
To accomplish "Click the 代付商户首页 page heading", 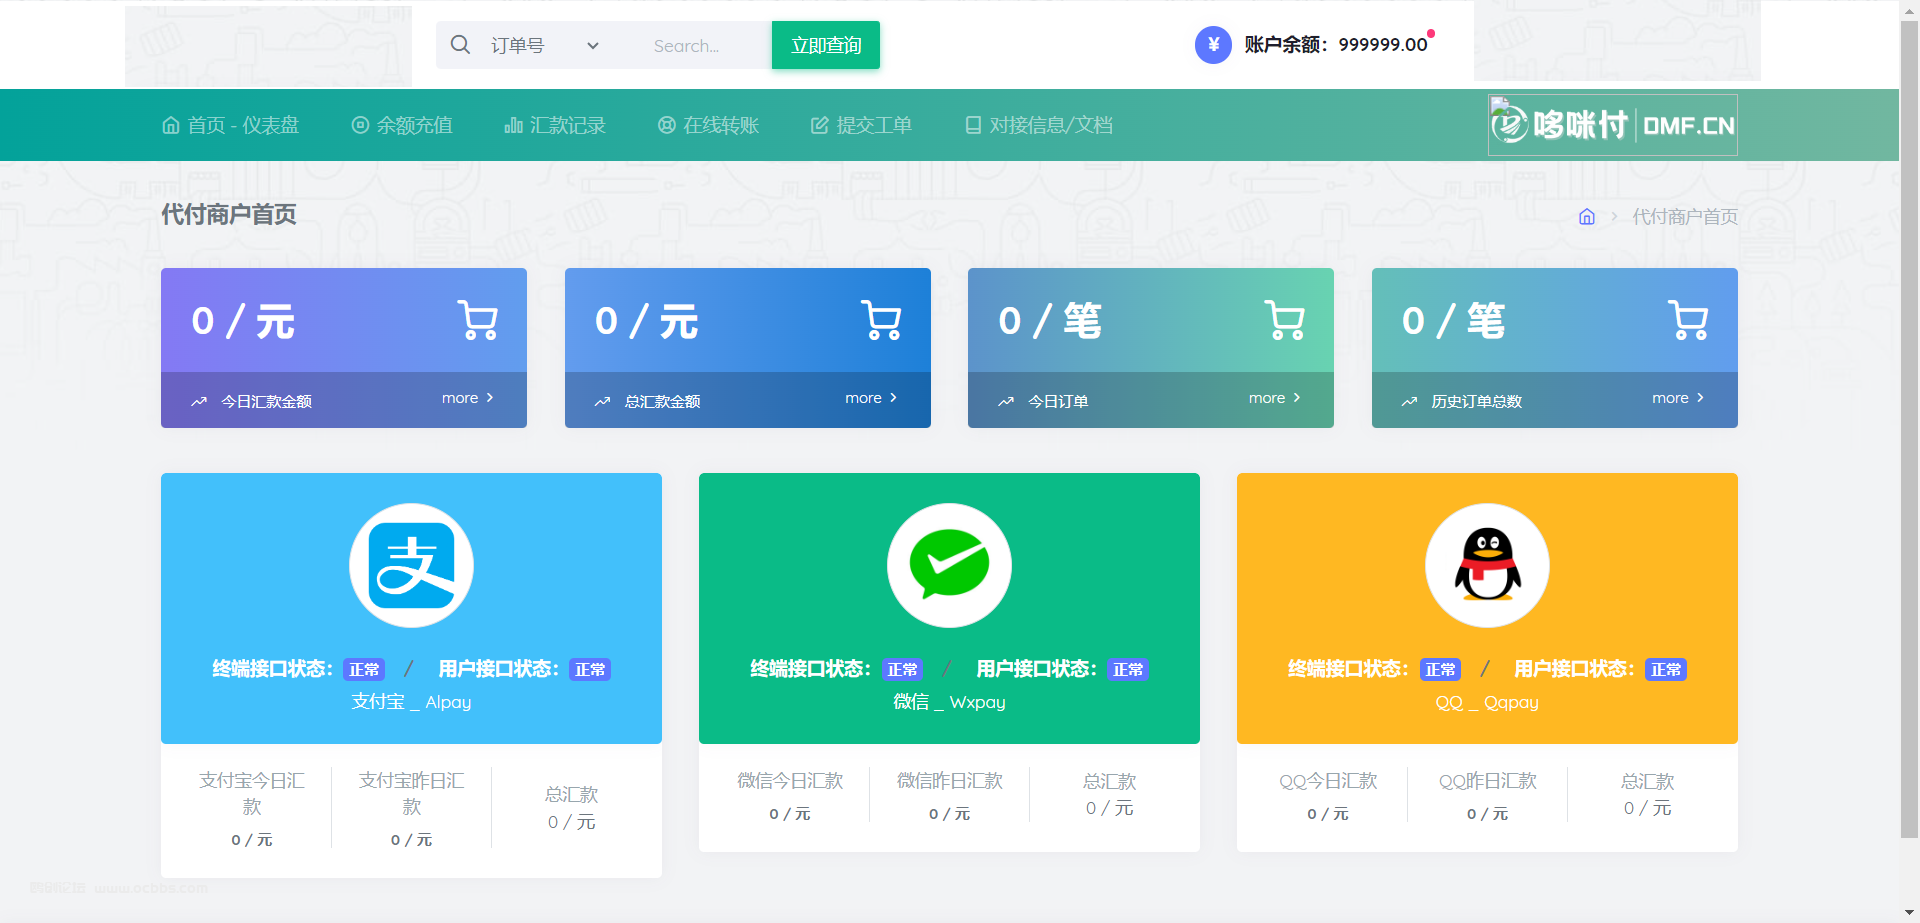I will coord(229,214).
